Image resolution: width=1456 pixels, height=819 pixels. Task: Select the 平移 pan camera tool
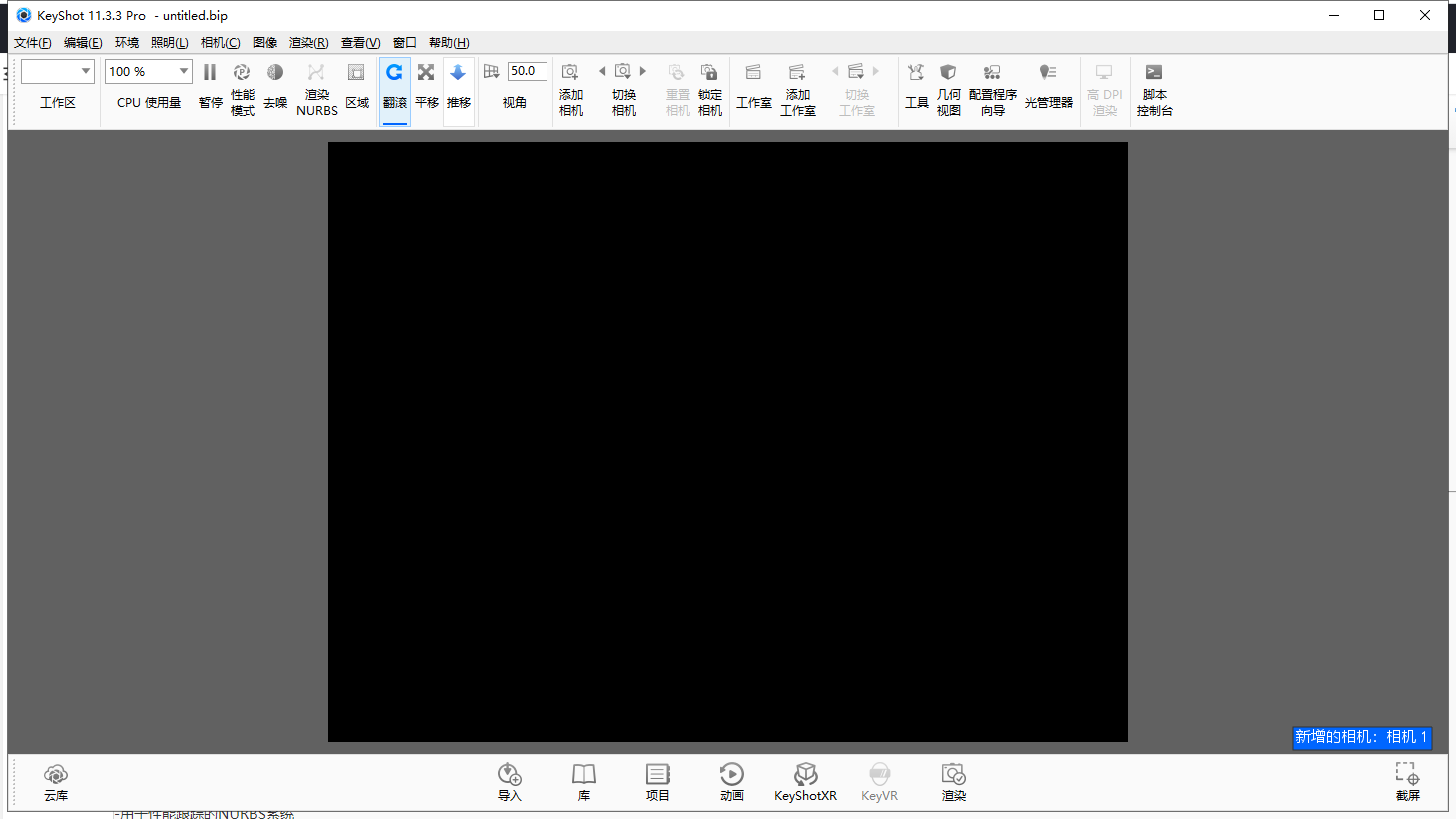tap(427, 90)
